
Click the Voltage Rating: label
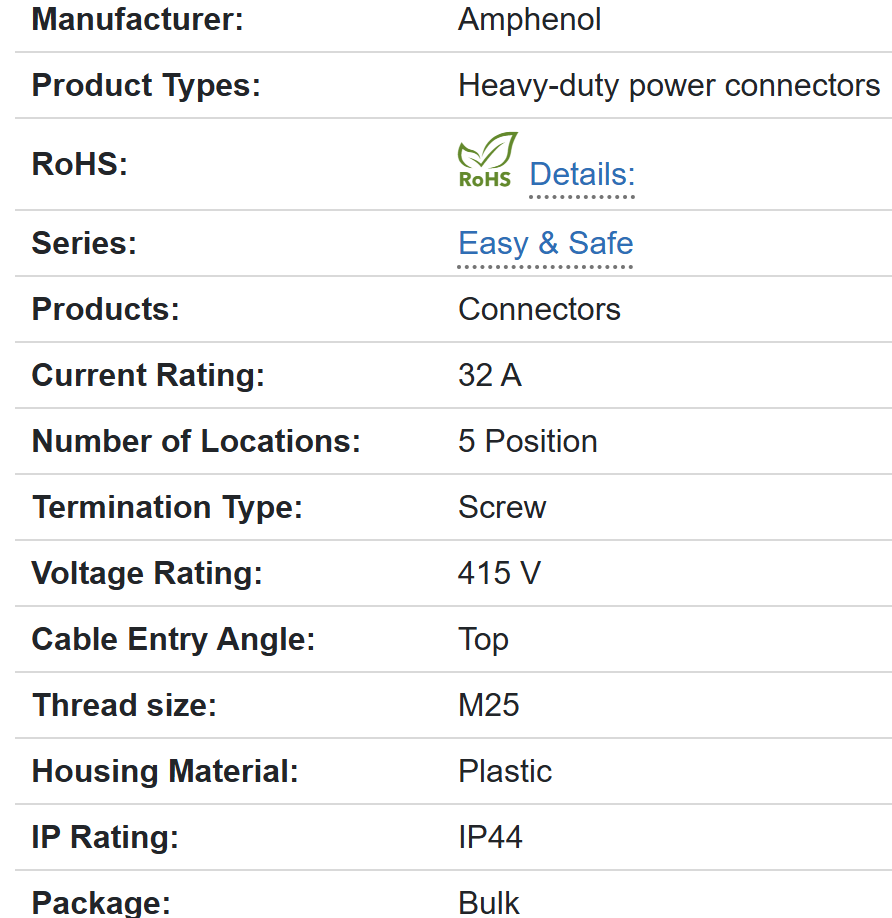coord(147,573)
